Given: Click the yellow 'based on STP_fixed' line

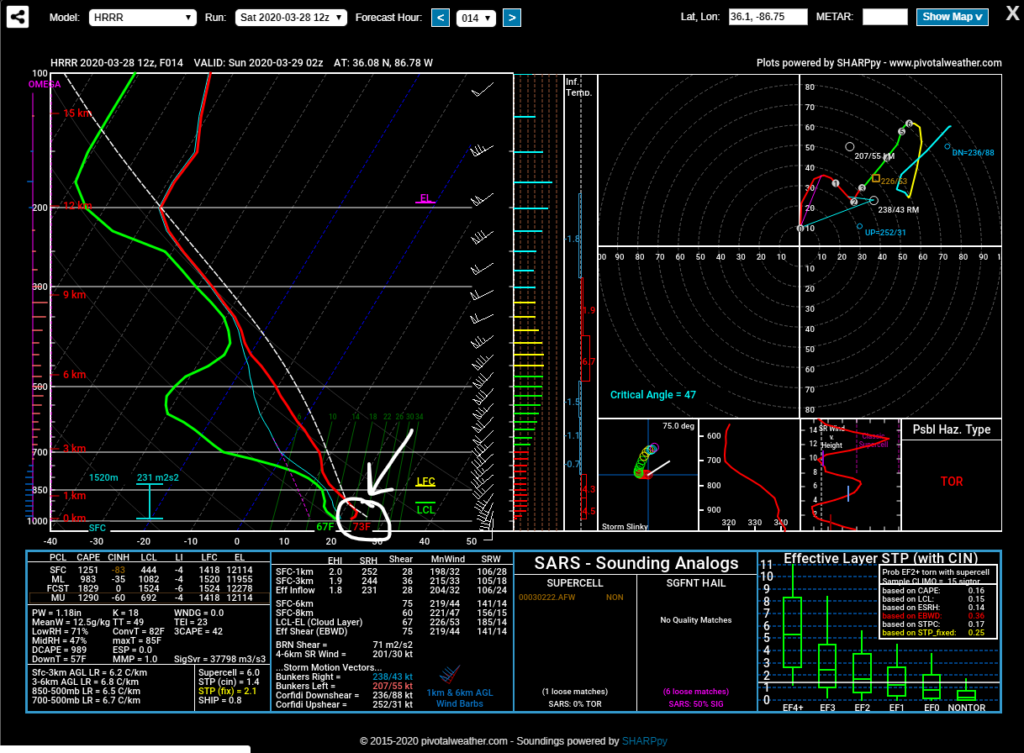Looking at the screenshot, I should pos(933,633).
